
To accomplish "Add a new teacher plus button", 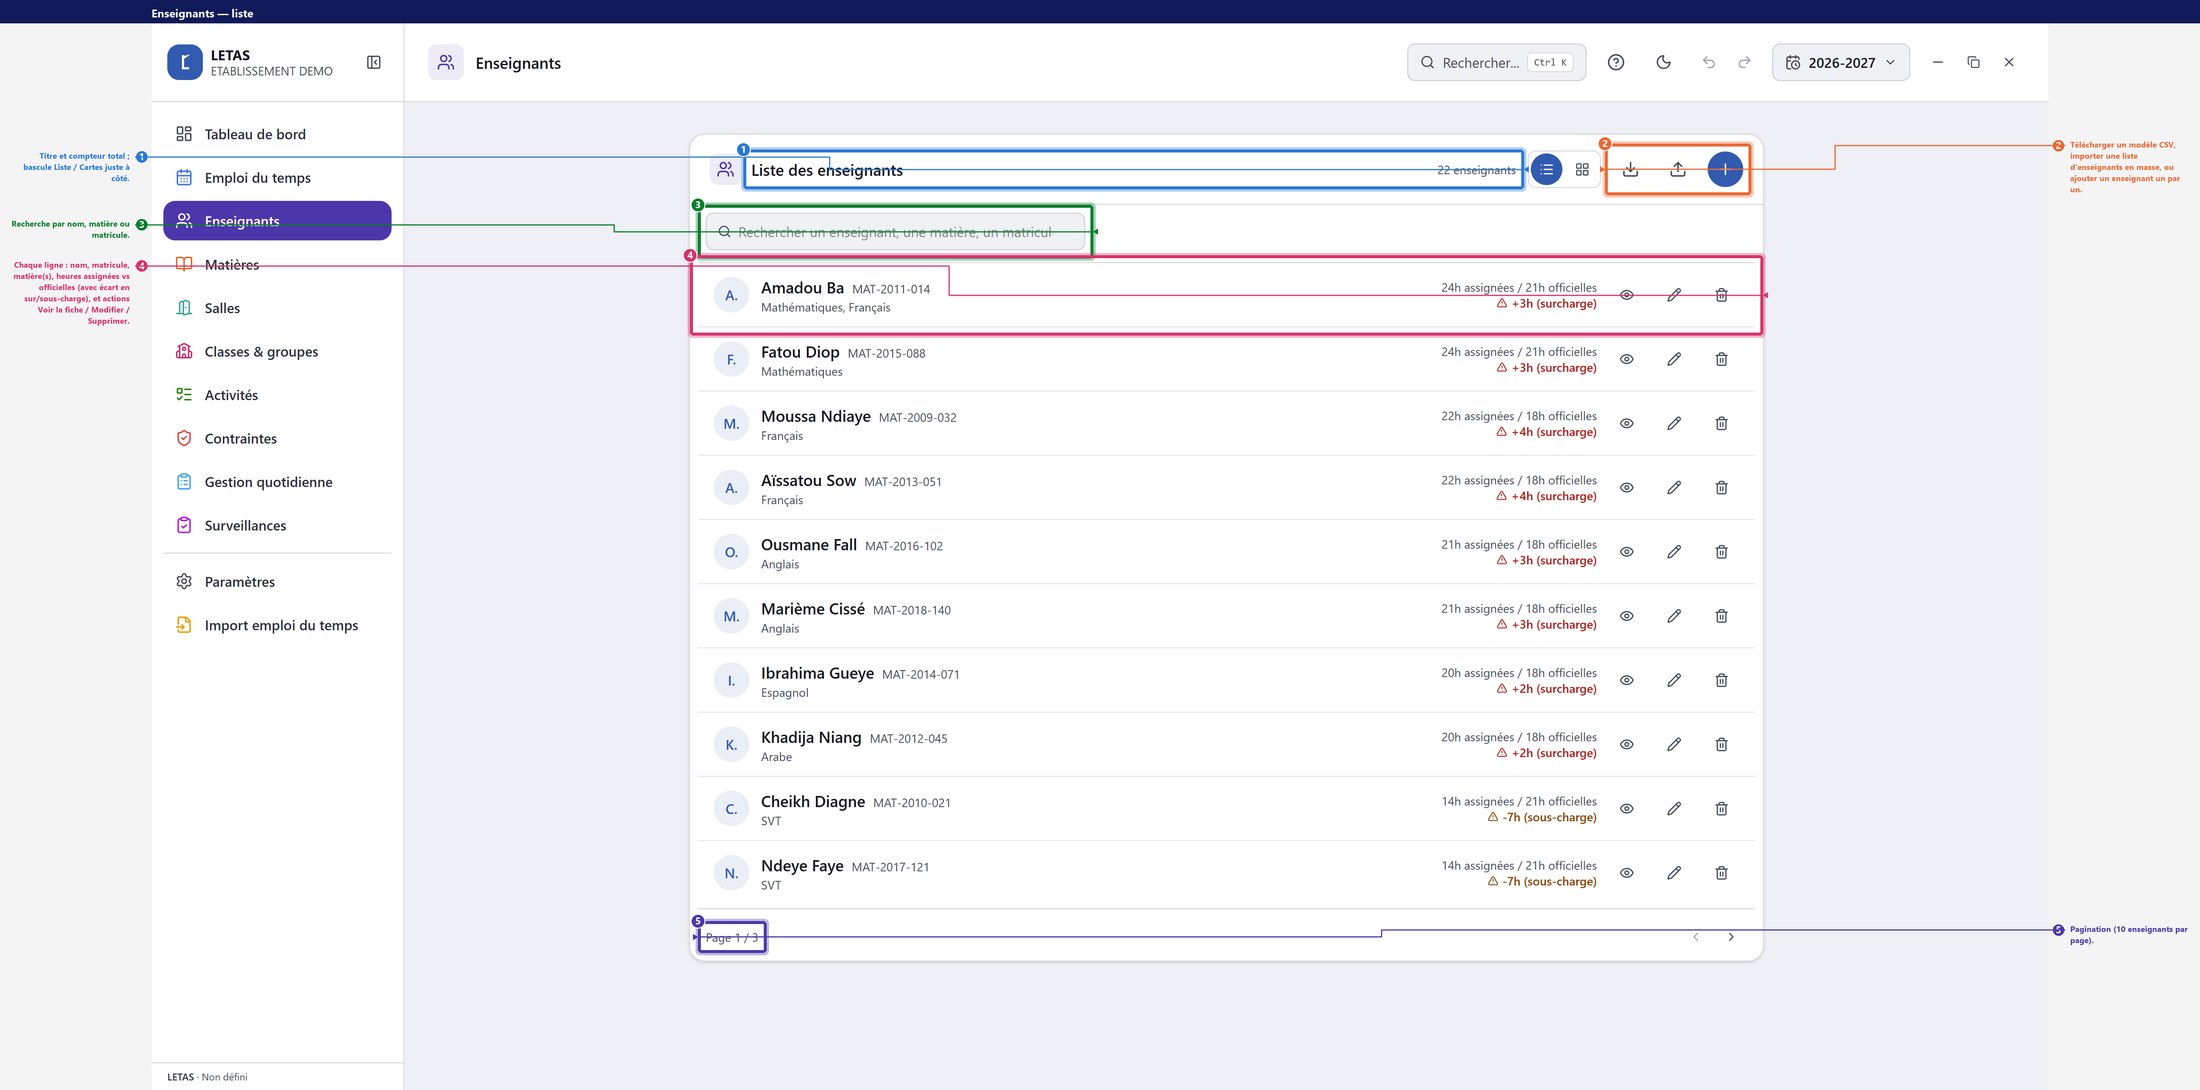I will click(1725, 170).
